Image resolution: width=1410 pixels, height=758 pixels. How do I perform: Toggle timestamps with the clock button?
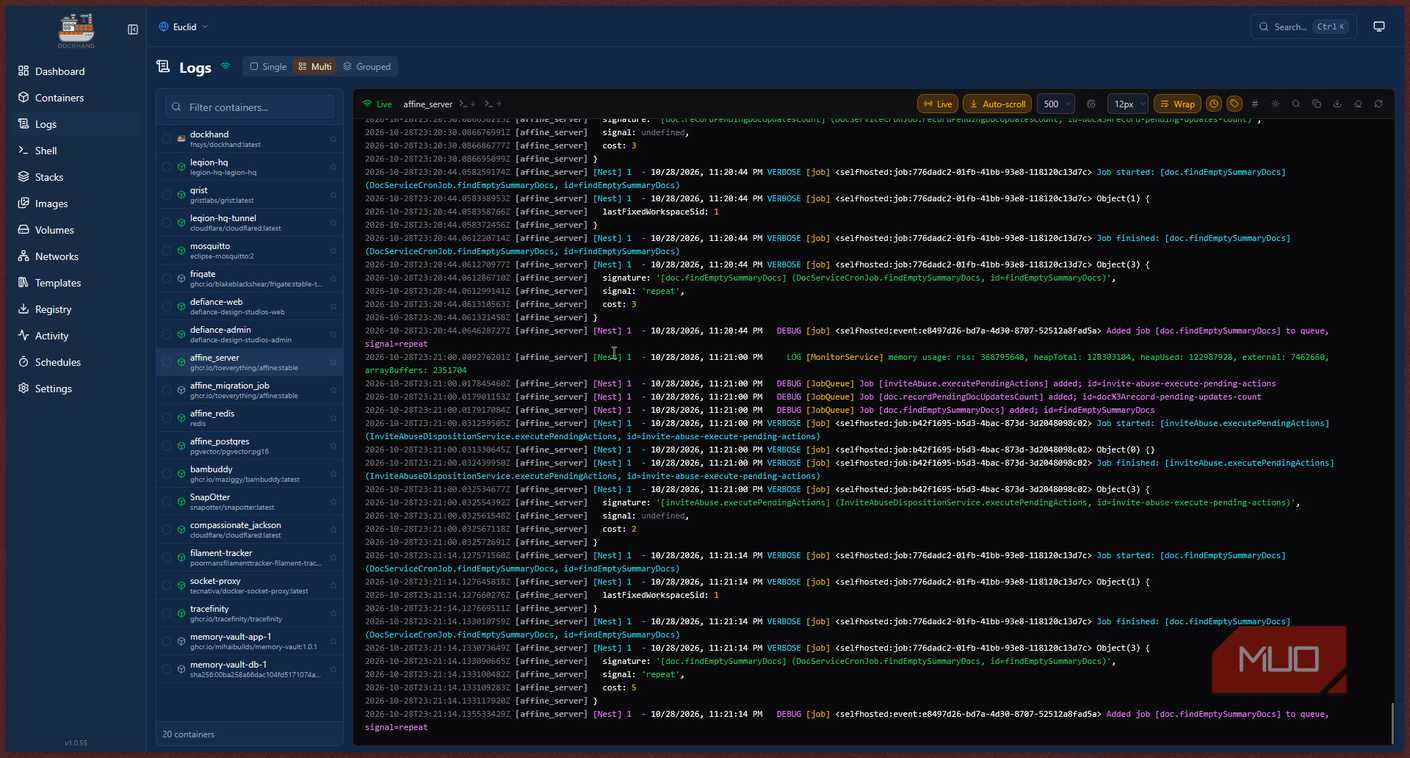coord(1214,104)
